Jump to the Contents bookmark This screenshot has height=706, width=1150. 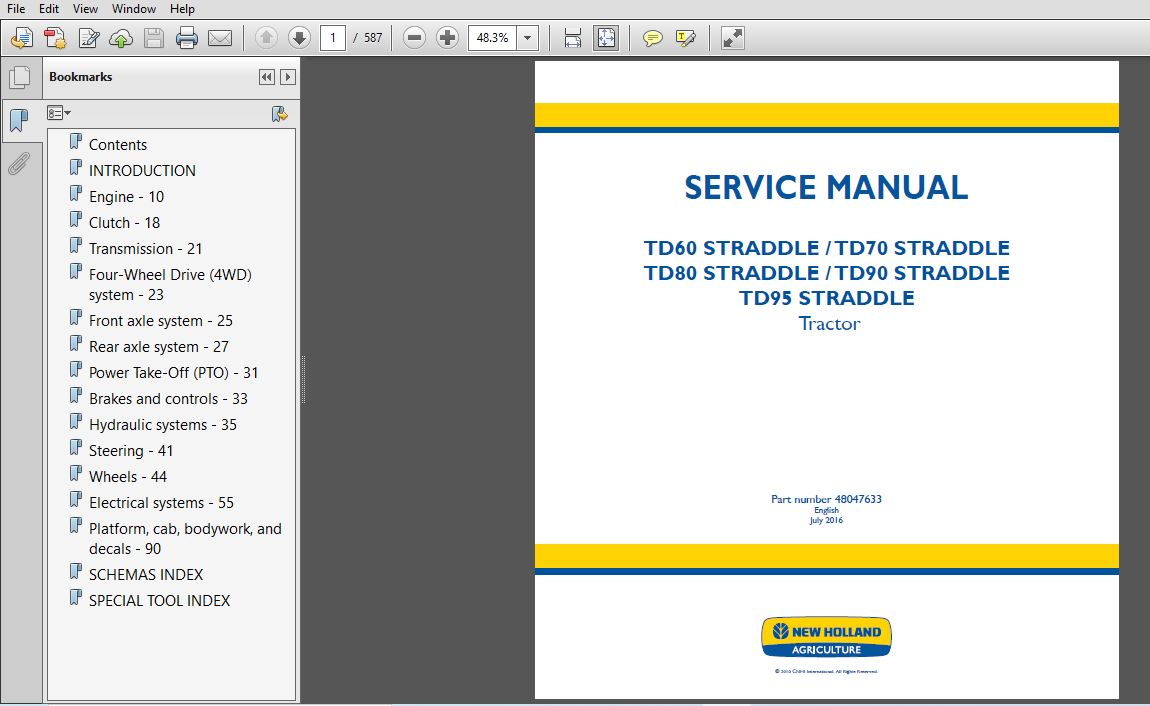pos(117,144)
